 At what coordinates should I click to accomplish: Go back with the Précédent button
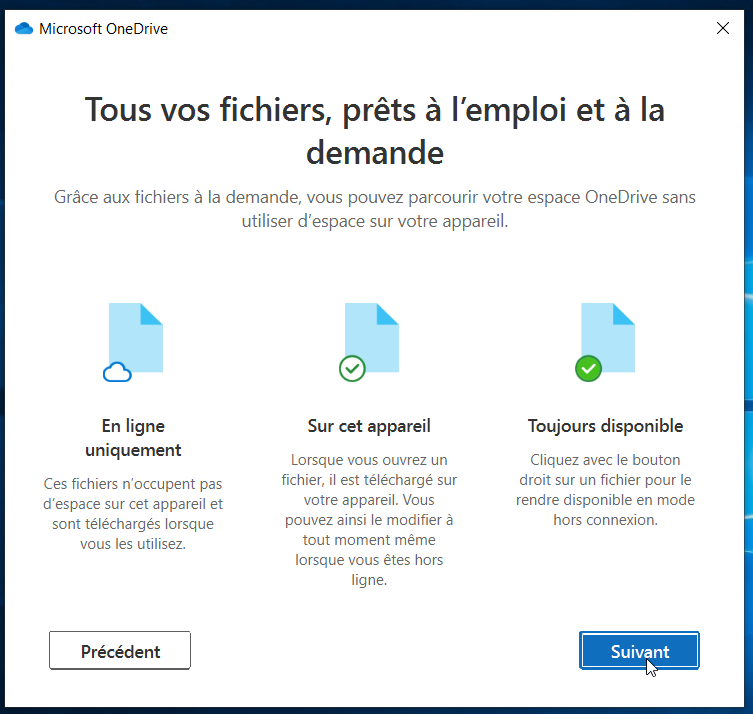[x=120, y=651]
